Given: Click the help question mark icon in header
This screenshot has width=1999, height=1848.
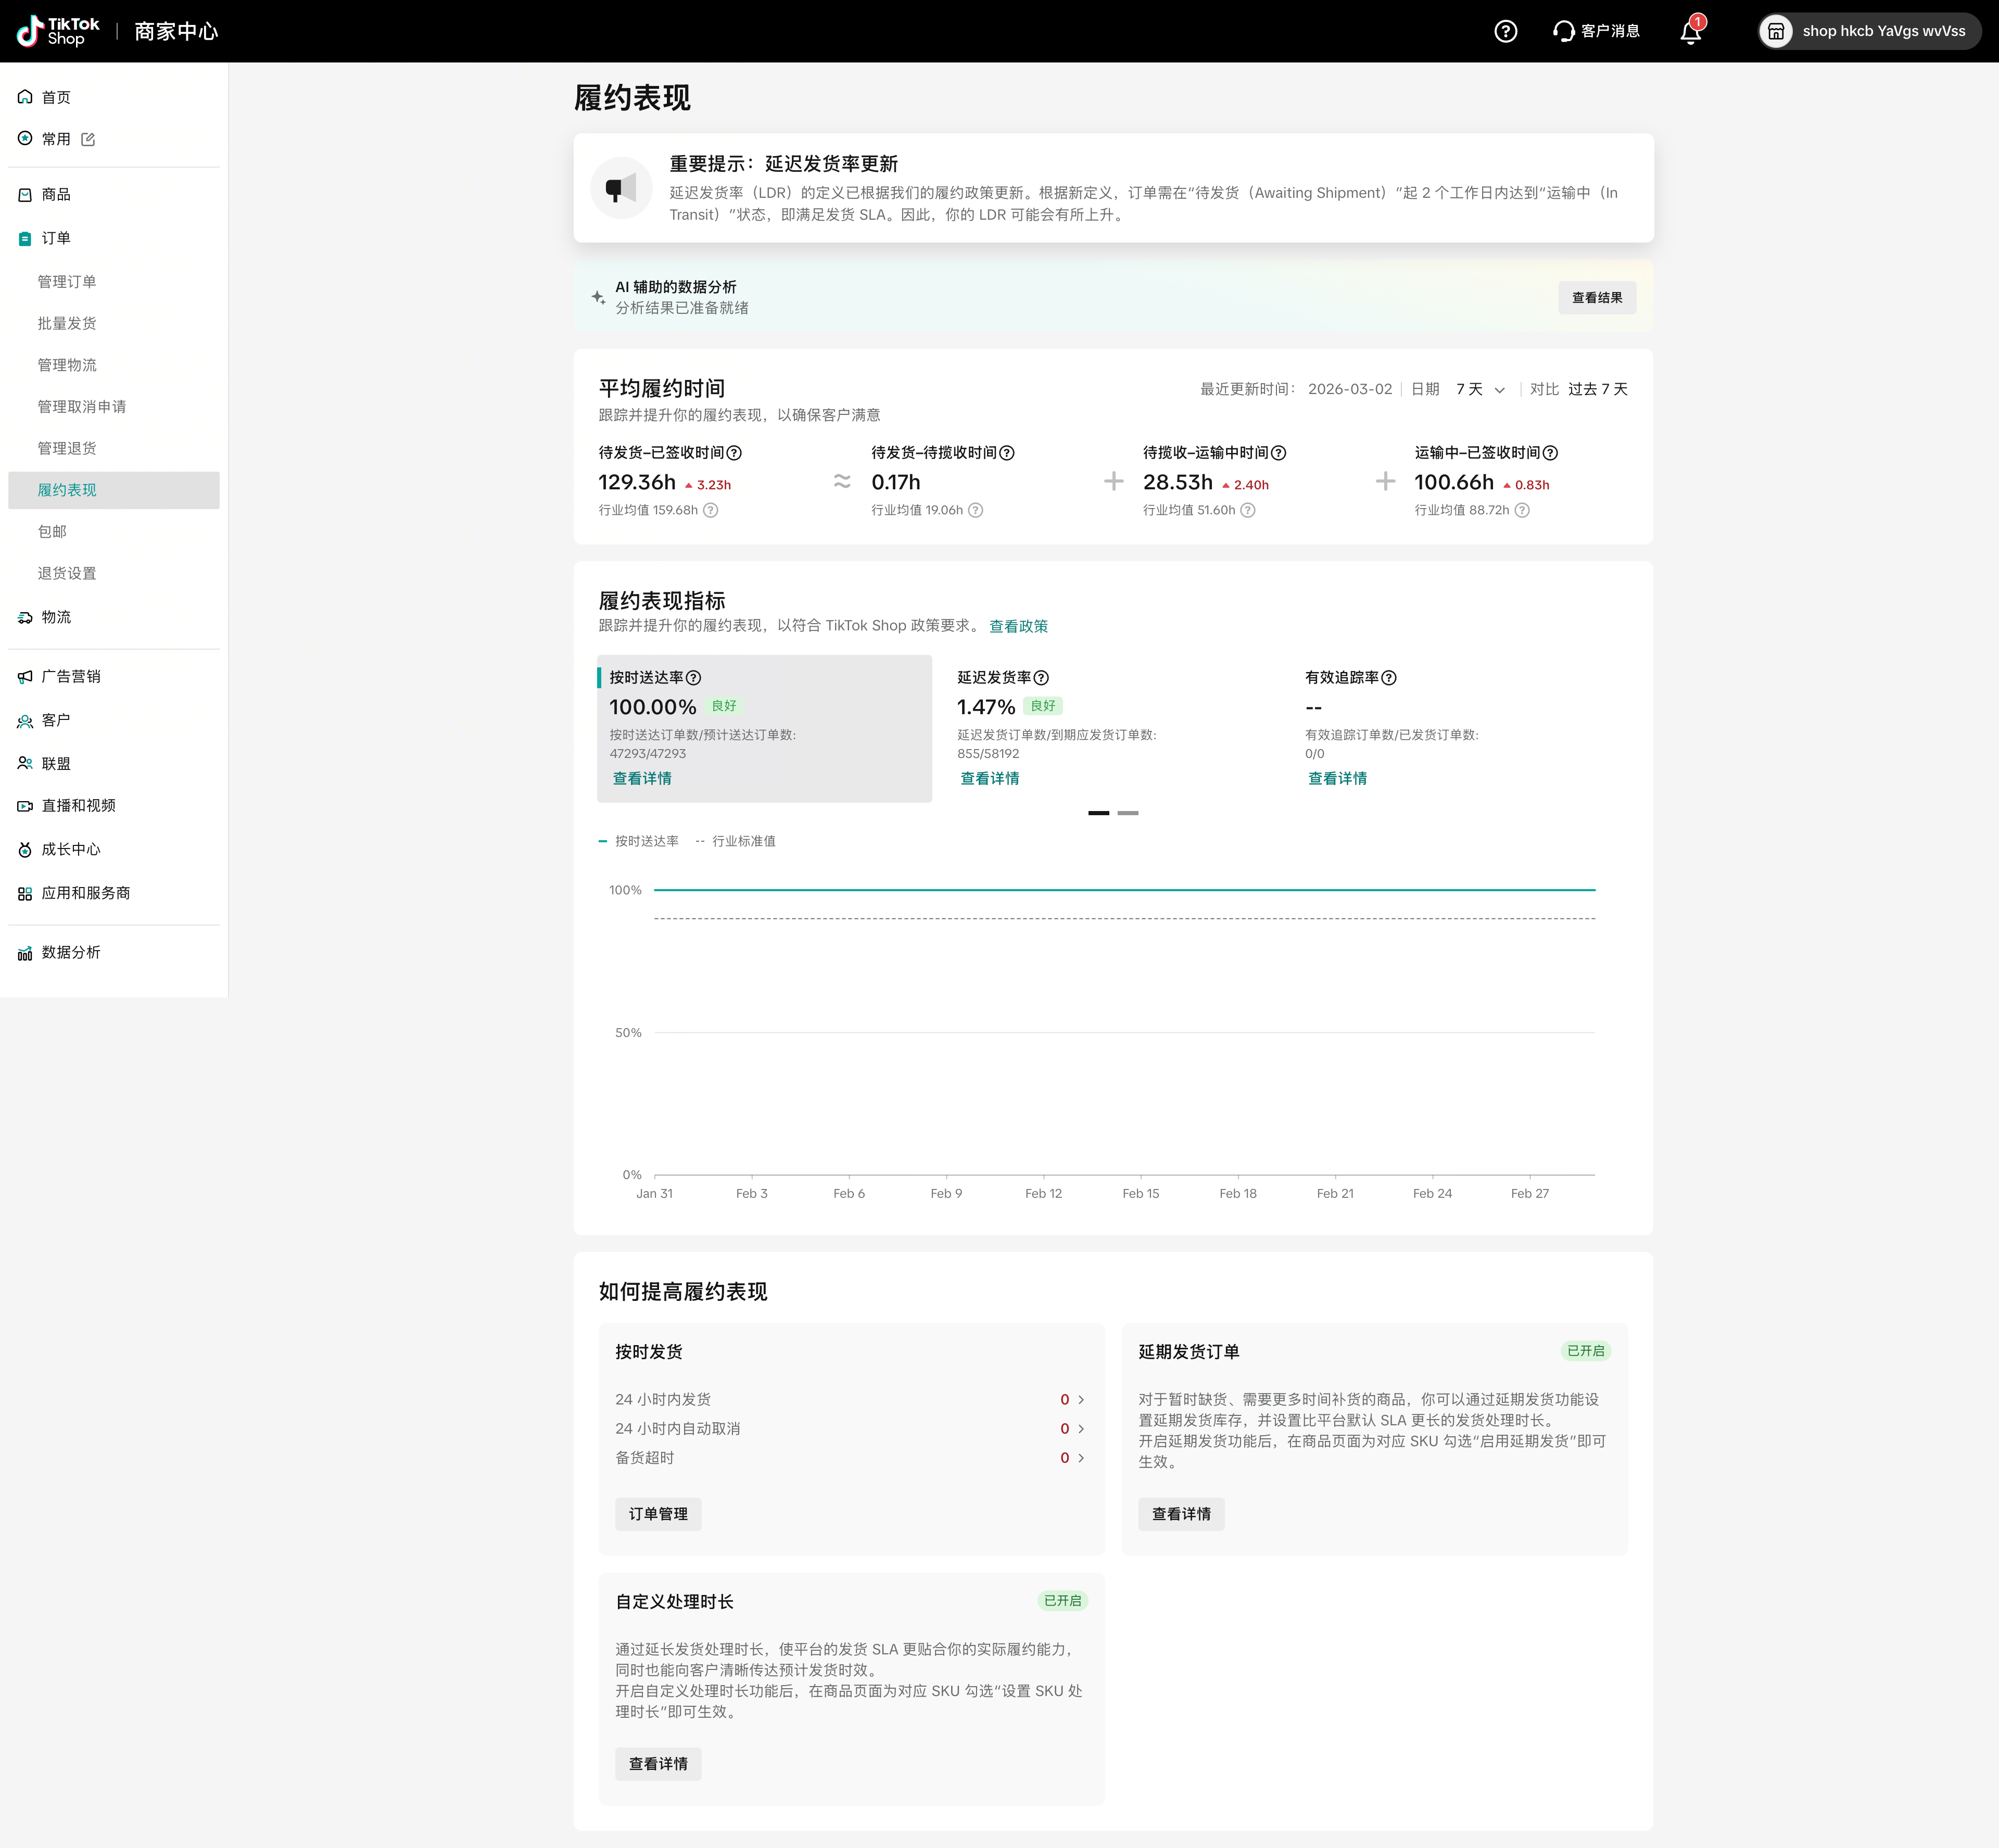Looking at the screenshot, I should coord(1505,31).
